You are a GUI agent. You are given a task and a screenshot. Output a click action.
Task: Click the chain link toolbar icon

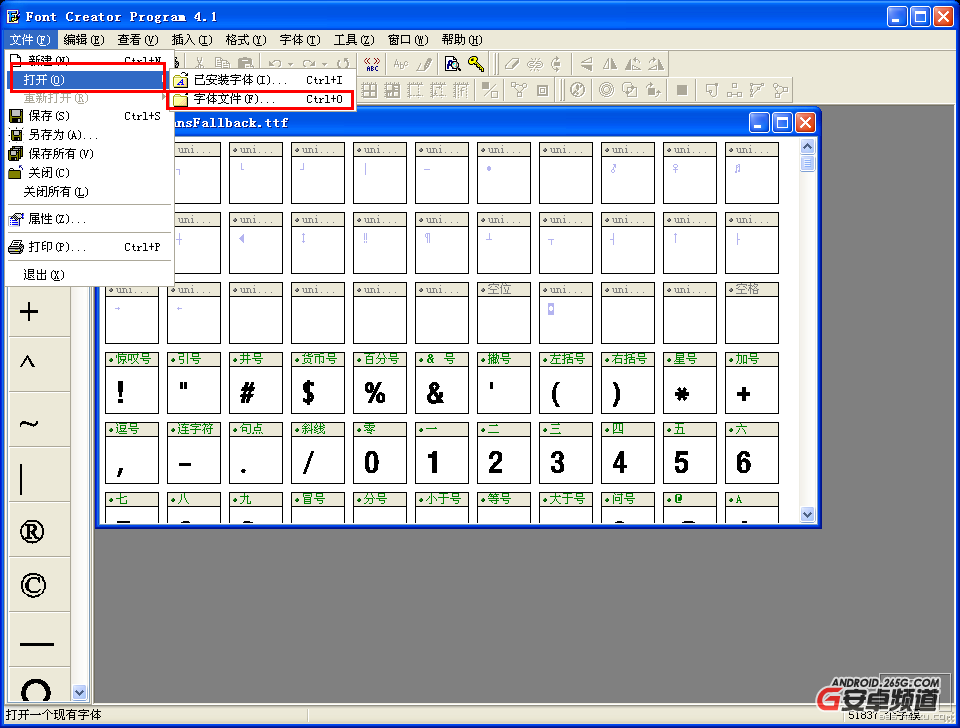click(534, 64)
